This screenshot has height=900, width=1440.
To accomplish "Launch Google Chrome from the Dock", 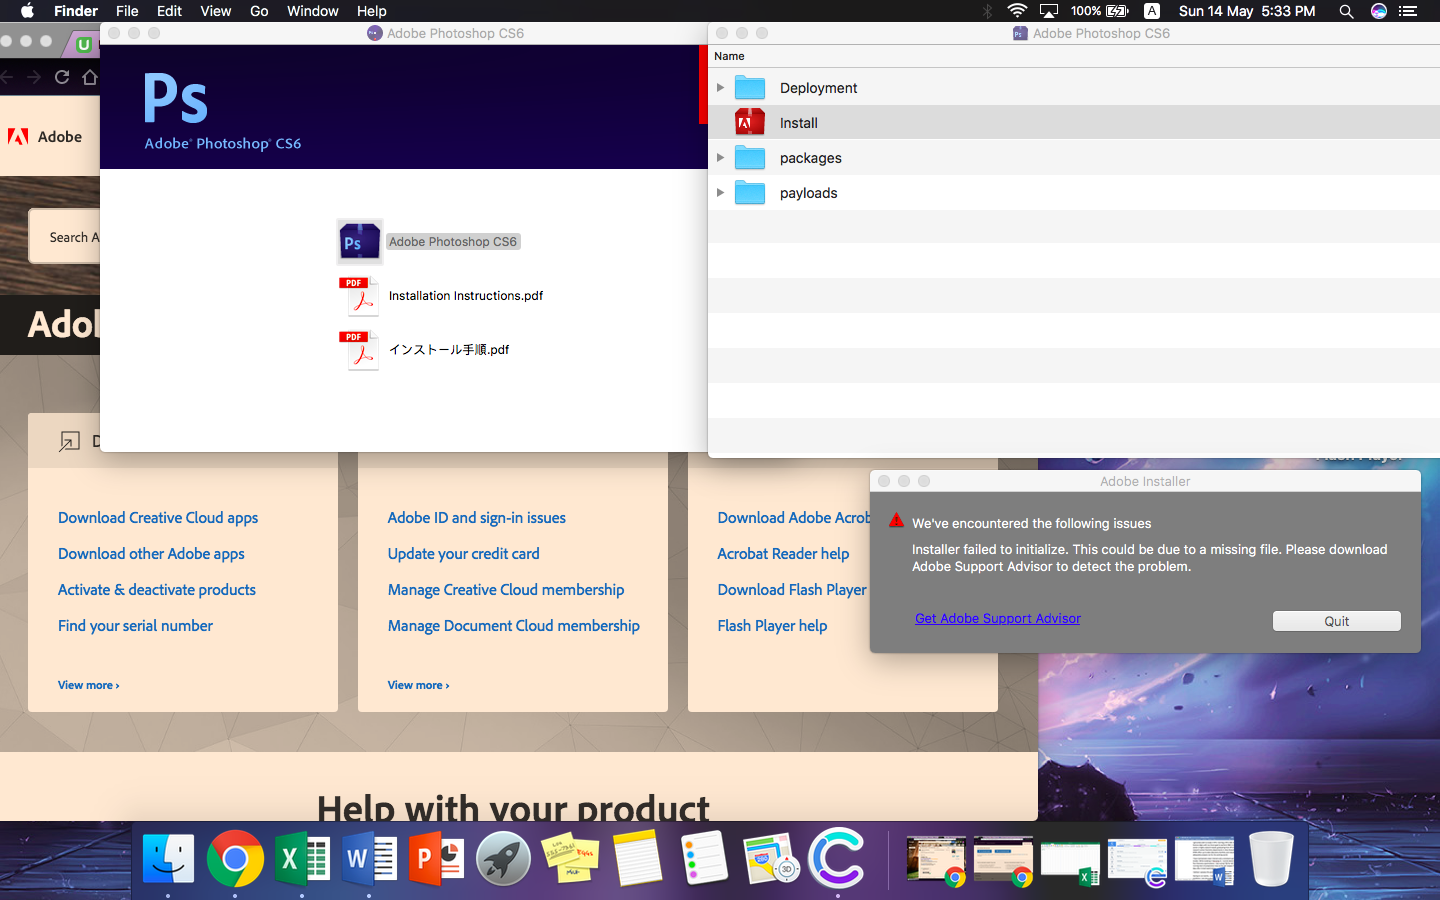I will 235,858.
